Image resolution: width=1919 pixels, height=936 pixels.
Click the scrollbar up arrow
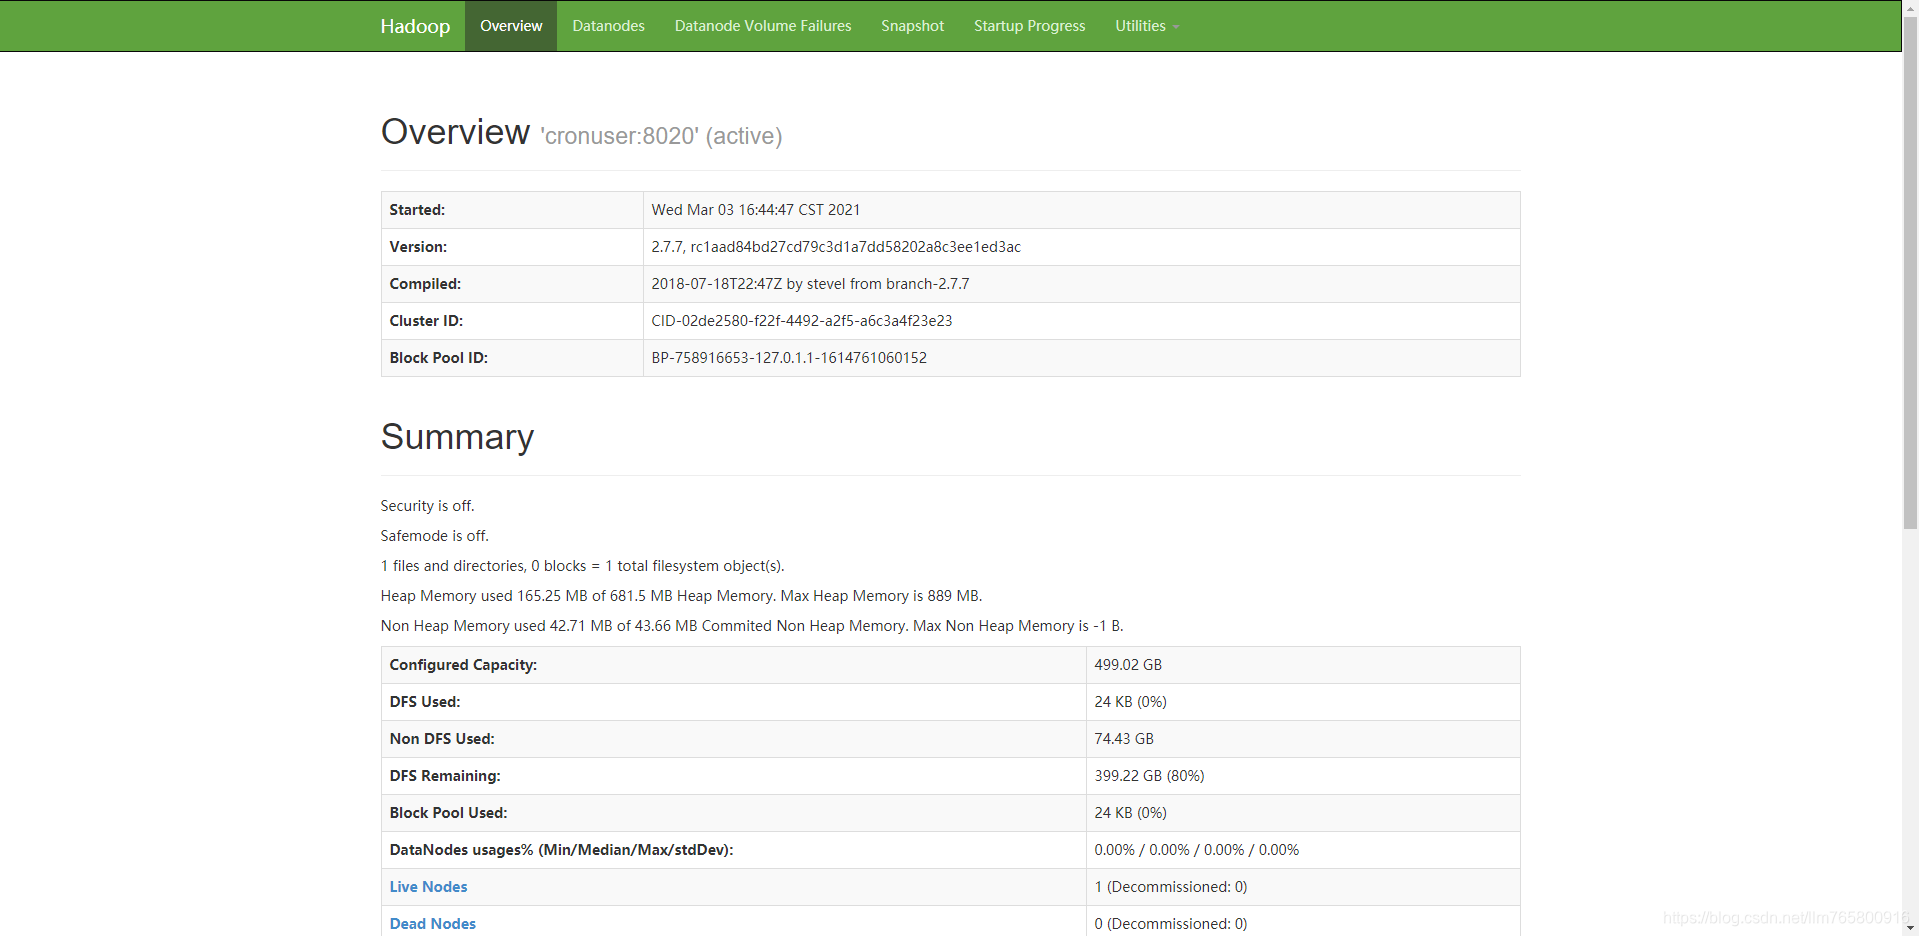(x=1910, y=7)
